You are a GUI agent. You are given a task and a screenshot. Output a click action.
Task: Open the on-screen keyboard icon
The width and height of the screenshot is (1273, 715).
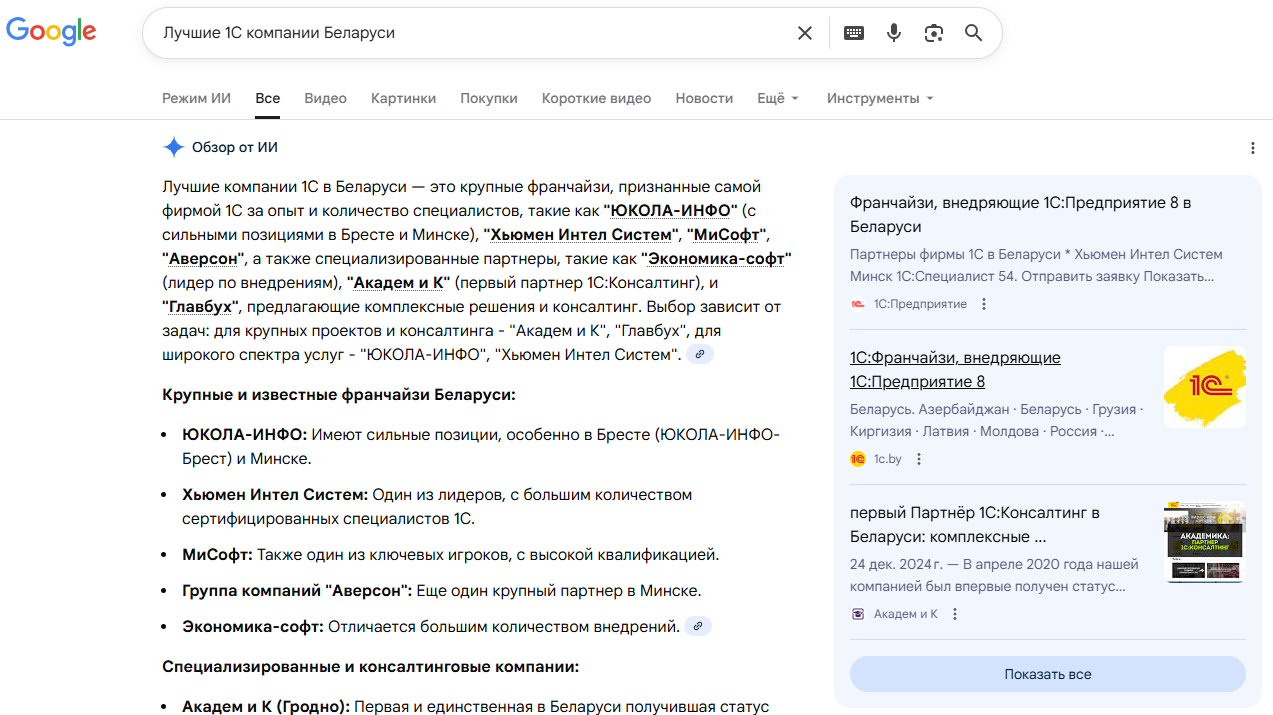(854, 33)
